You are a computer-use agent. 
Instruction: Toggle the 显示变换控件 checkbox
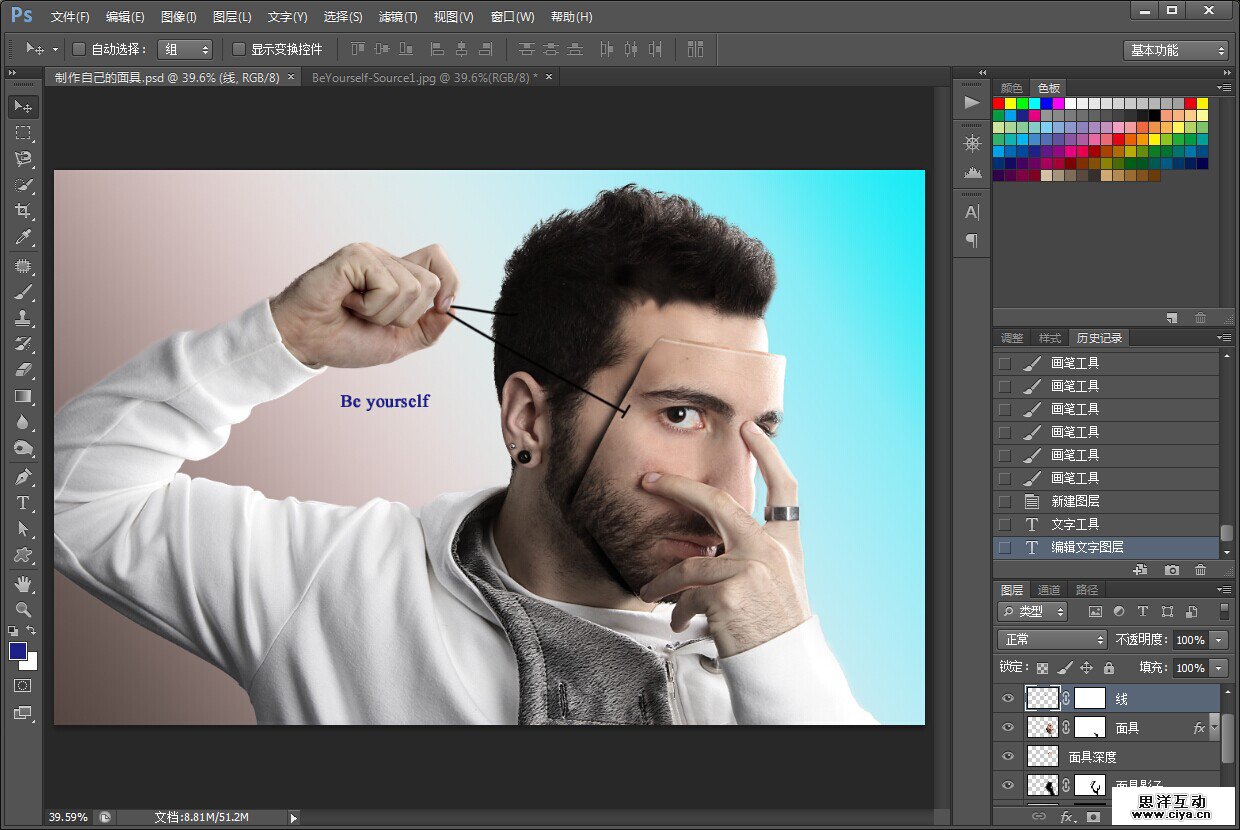coord(239,49)
